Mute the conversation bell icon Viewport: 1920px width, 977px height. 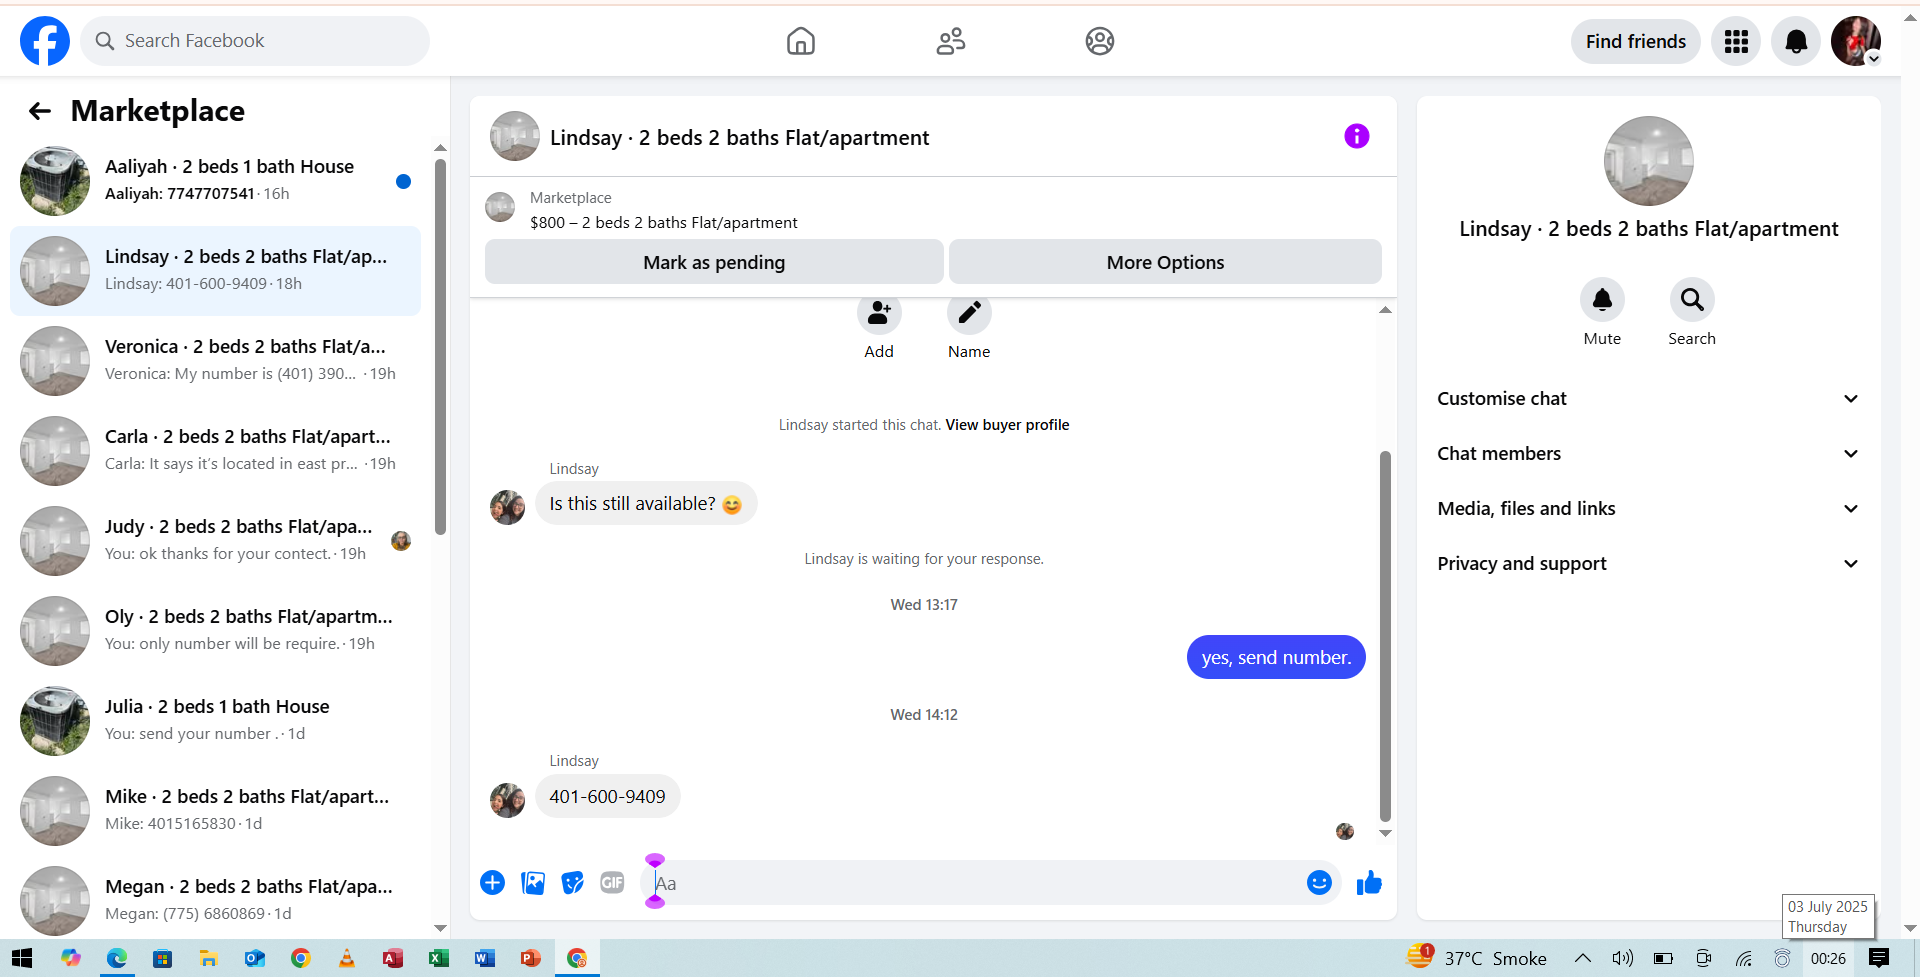point(1602,299)
